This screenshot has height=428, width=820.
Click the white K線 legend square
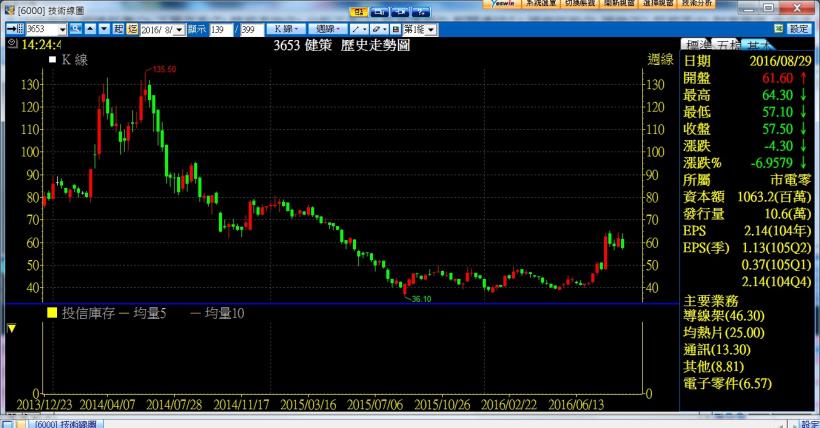pyautogui.click(x=52, y=60)
